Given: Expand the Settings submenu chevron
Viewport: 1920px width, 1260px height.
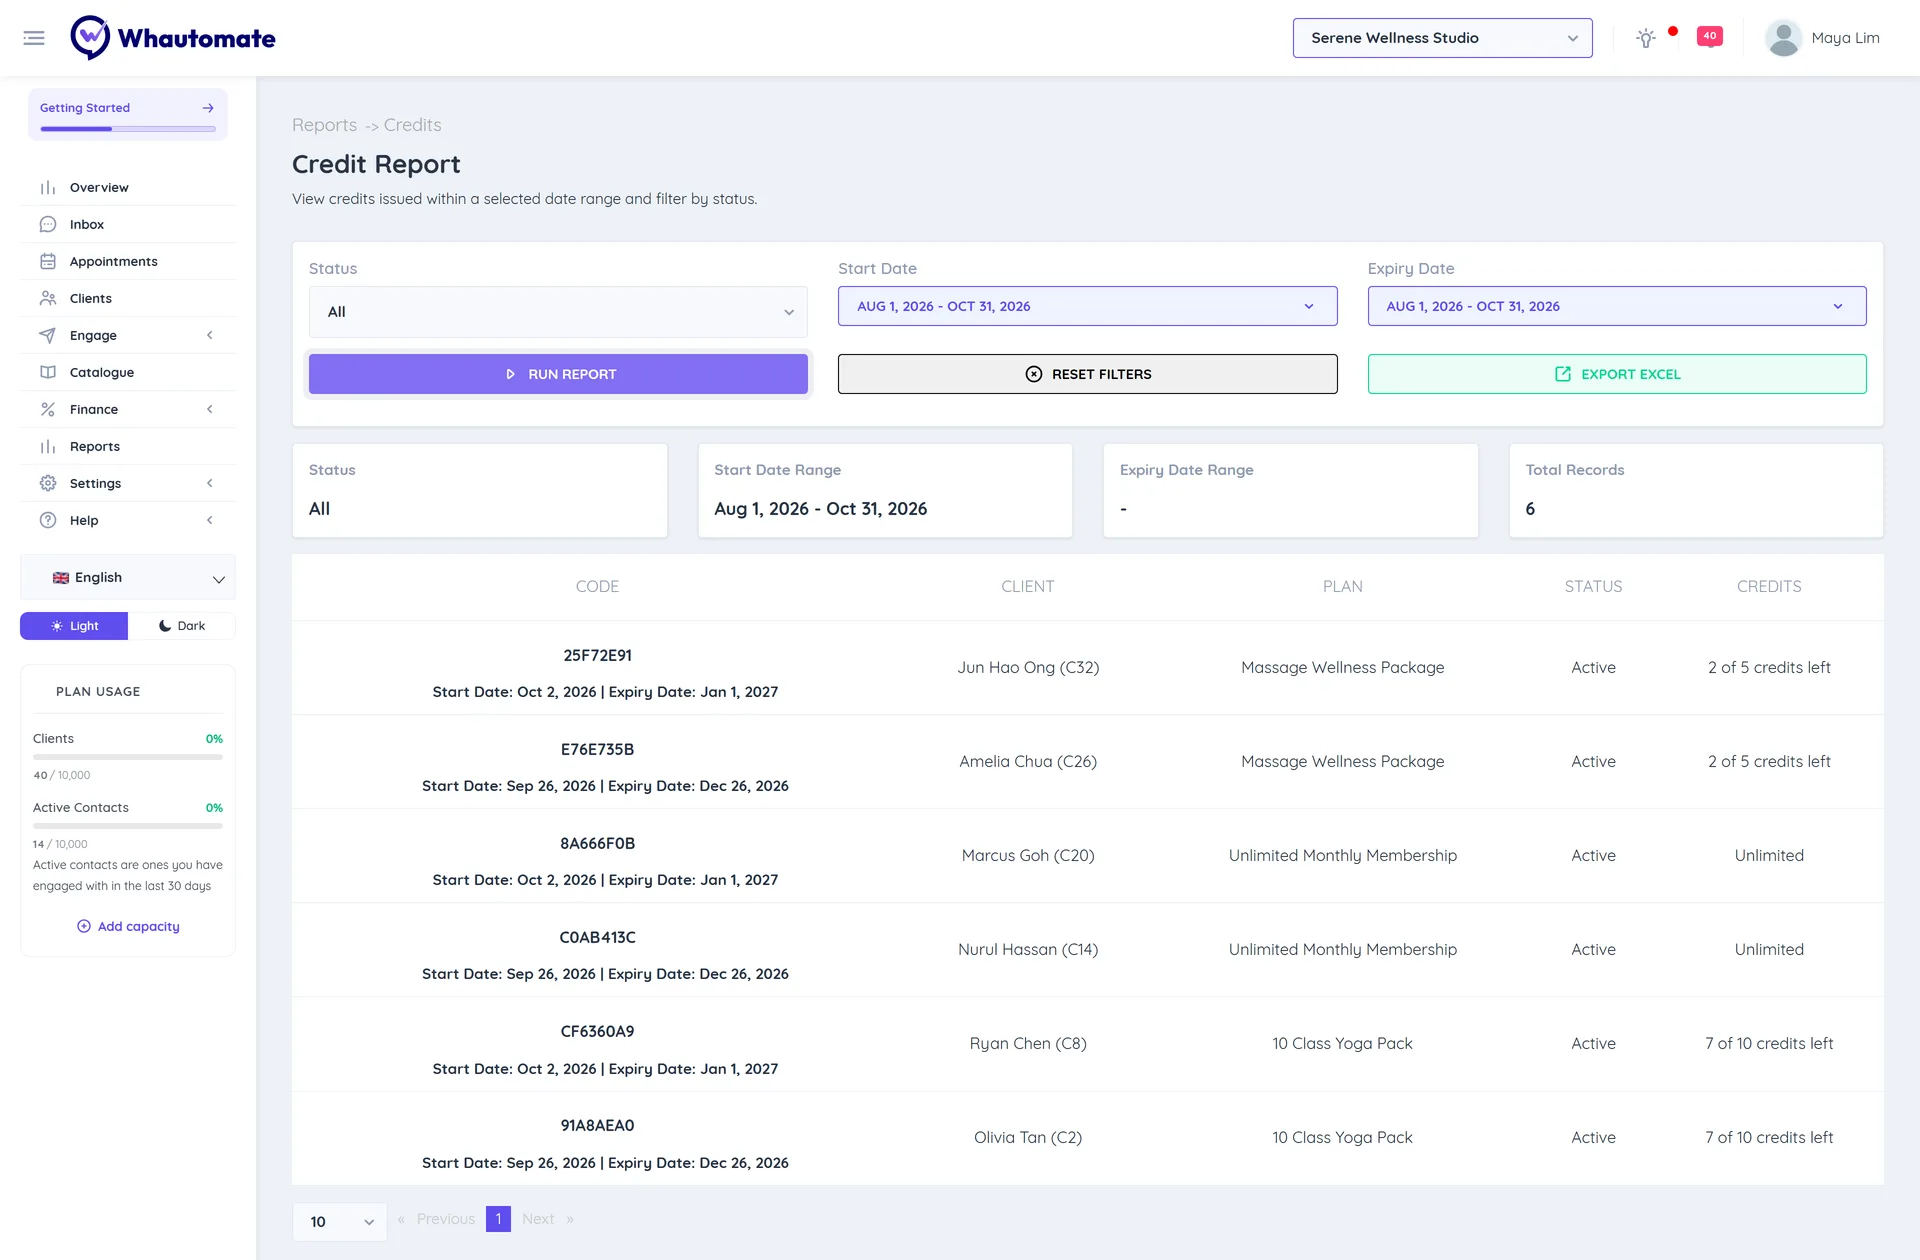Looking at the screenshot, I should pyautogui.click(x=210, y=484).
